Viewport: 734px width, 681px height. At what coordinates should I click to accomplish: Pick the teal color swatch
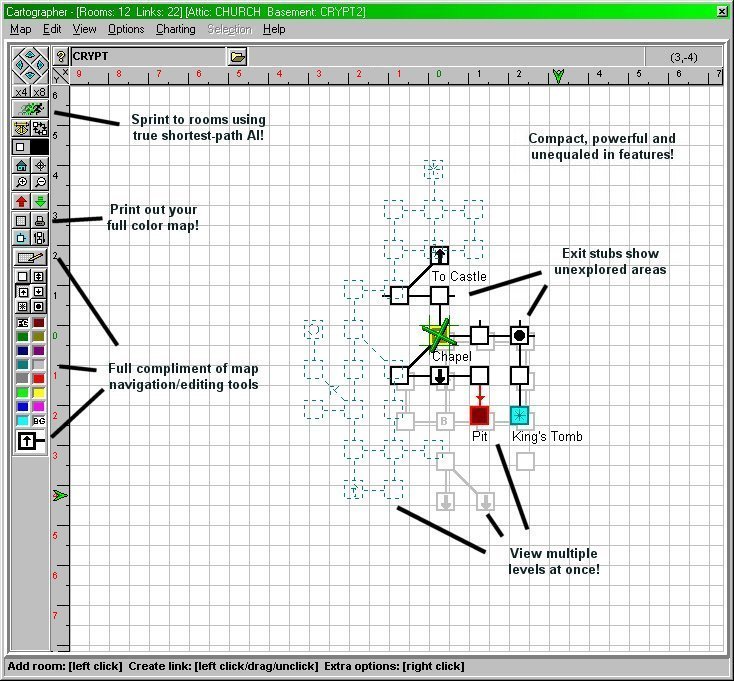(x=22, y=365)
